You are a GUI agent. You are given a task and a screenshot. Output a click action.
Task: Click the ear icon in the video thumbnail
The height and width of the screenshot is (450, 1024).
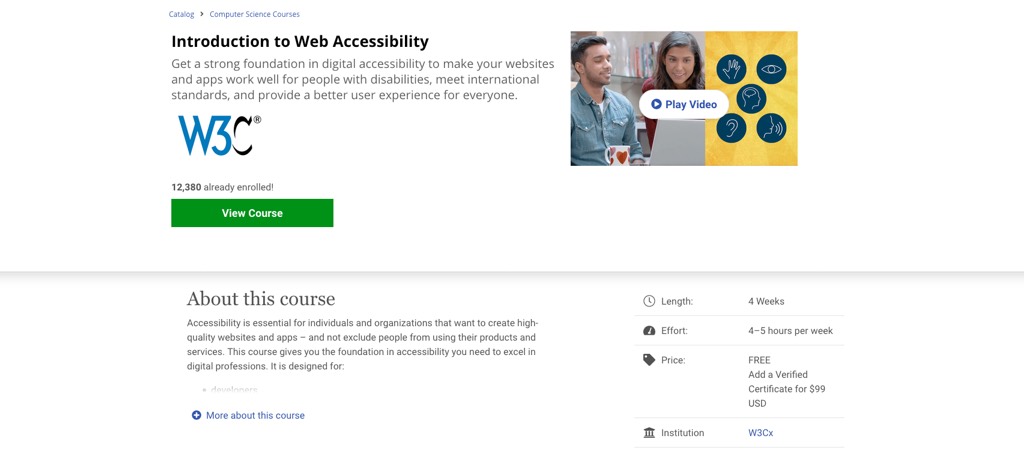[x=731, y=128]
